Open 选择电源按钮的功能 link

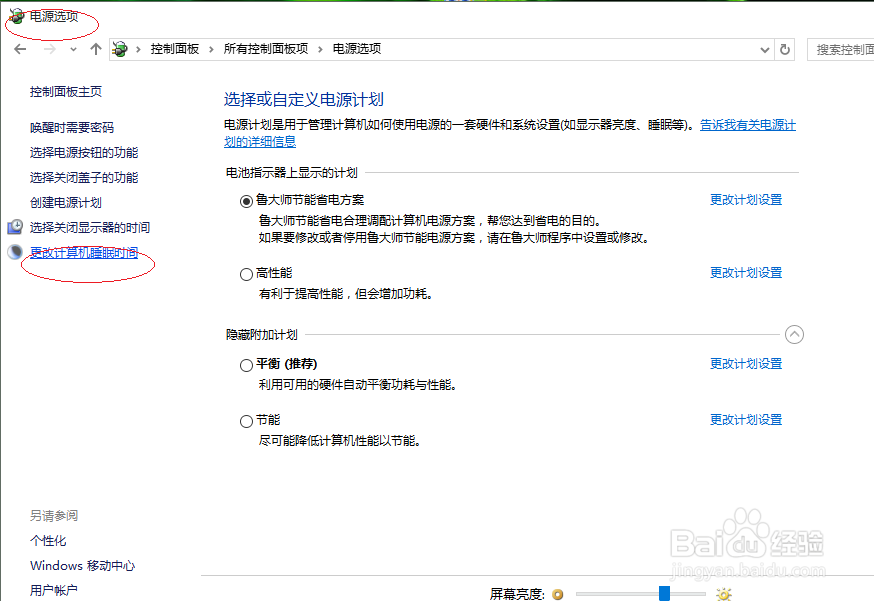[x=84, y=153]
